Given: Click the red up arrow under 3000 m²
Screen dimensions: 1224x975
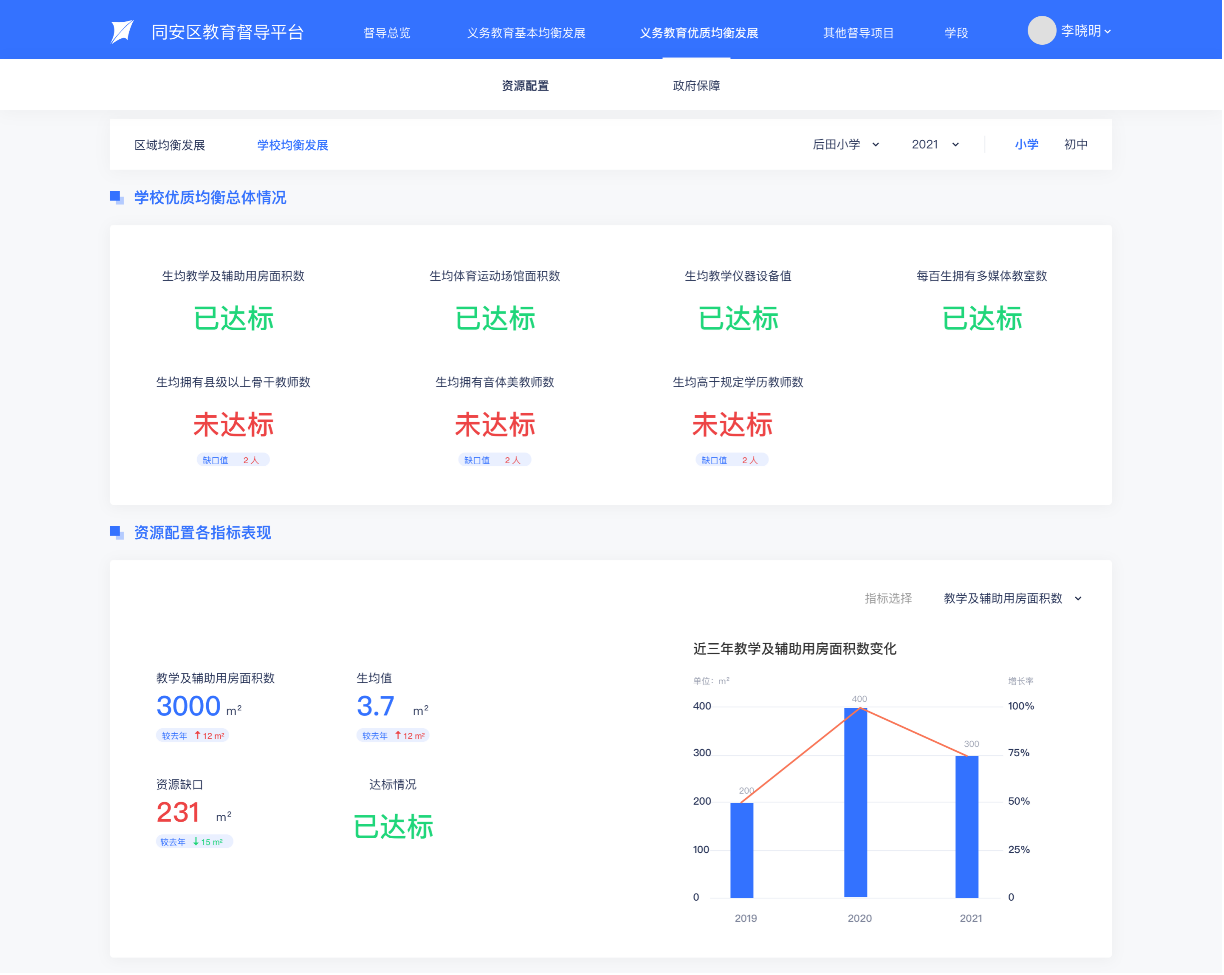Looking at the screenshot, I should [198, 736].
